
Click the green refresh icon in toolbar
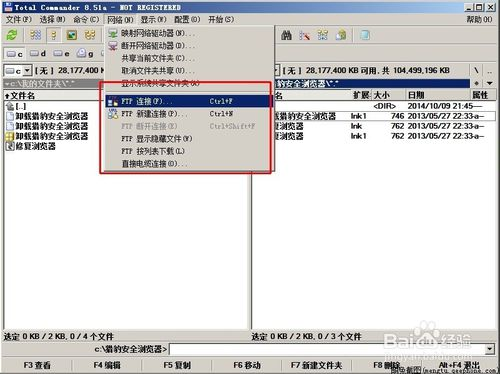(x=12, y=35)
